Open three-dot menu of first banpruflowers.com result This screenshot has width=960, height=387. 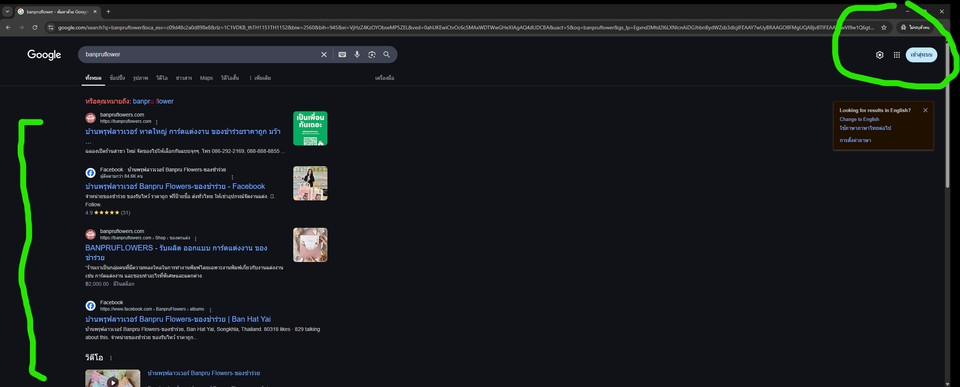(157, 122)
